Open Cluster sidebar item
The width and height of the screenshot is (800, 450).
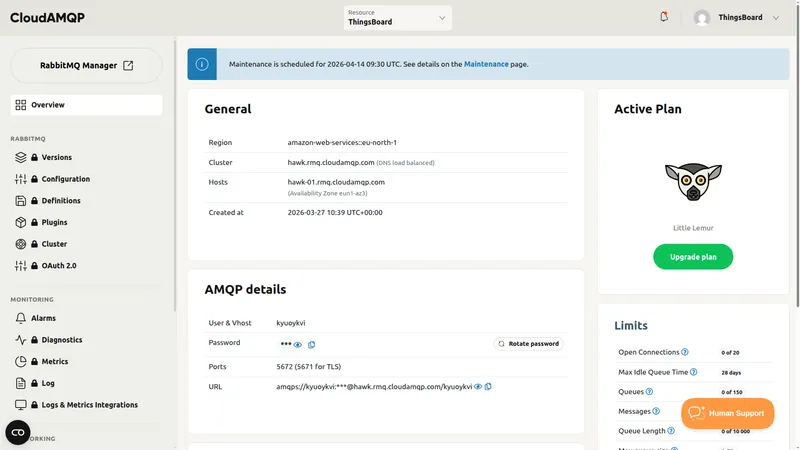[x=54, y=244]
